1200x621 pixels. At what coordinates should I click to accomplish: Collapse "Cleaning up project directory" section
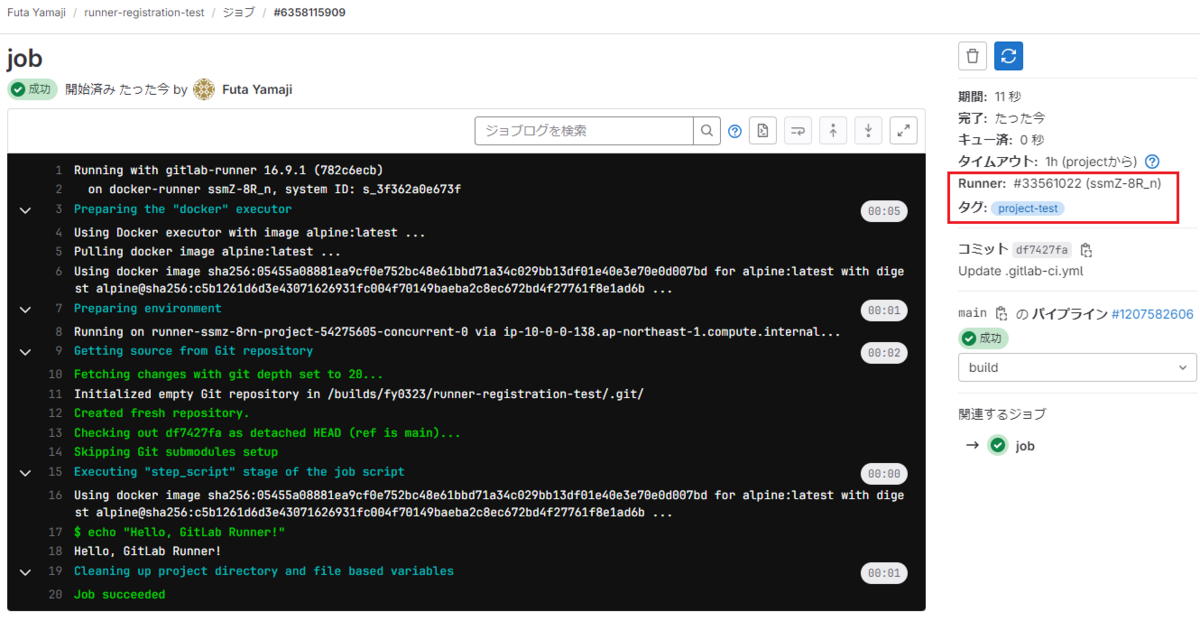coord(24,572)
